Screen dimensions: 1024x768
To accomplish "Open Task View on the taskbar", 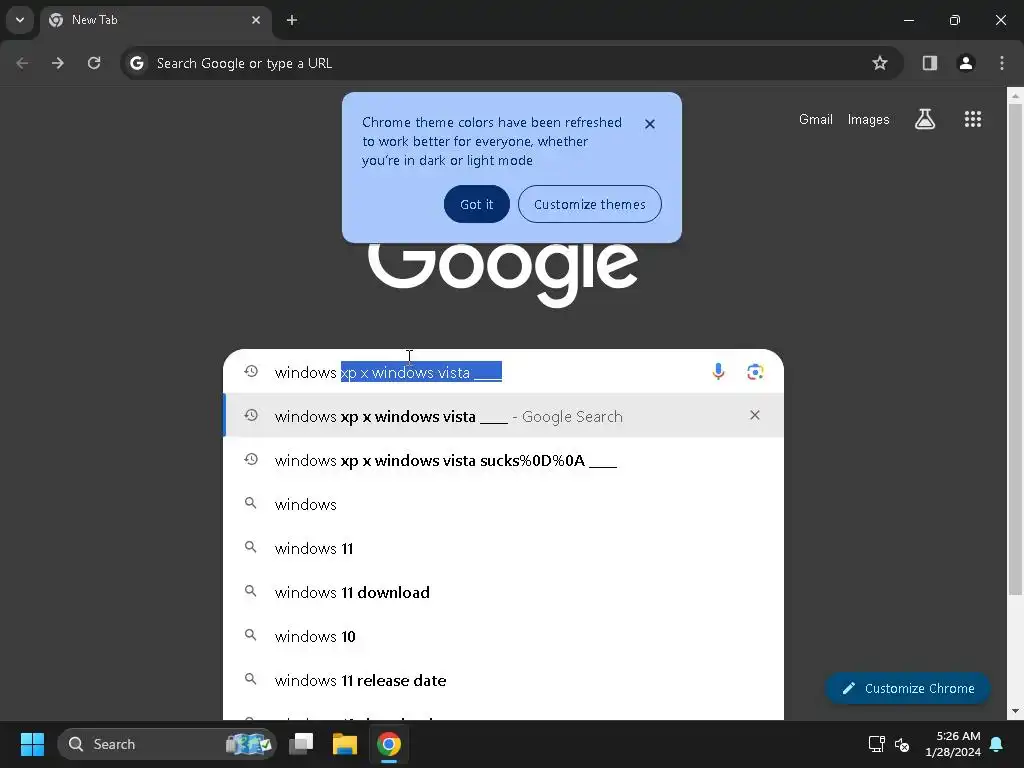I will pos(301,744).
